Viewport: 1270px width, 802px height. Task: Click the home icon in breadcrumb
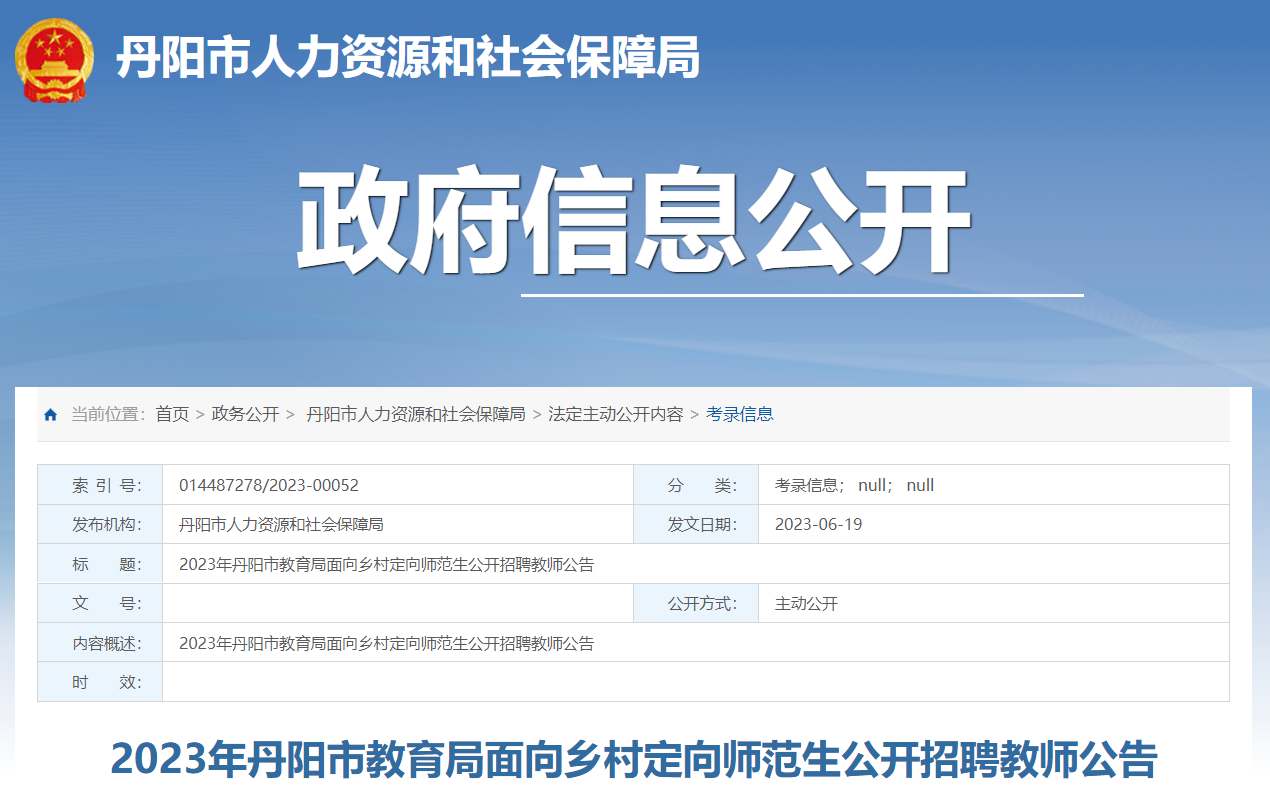click(51, 415)
